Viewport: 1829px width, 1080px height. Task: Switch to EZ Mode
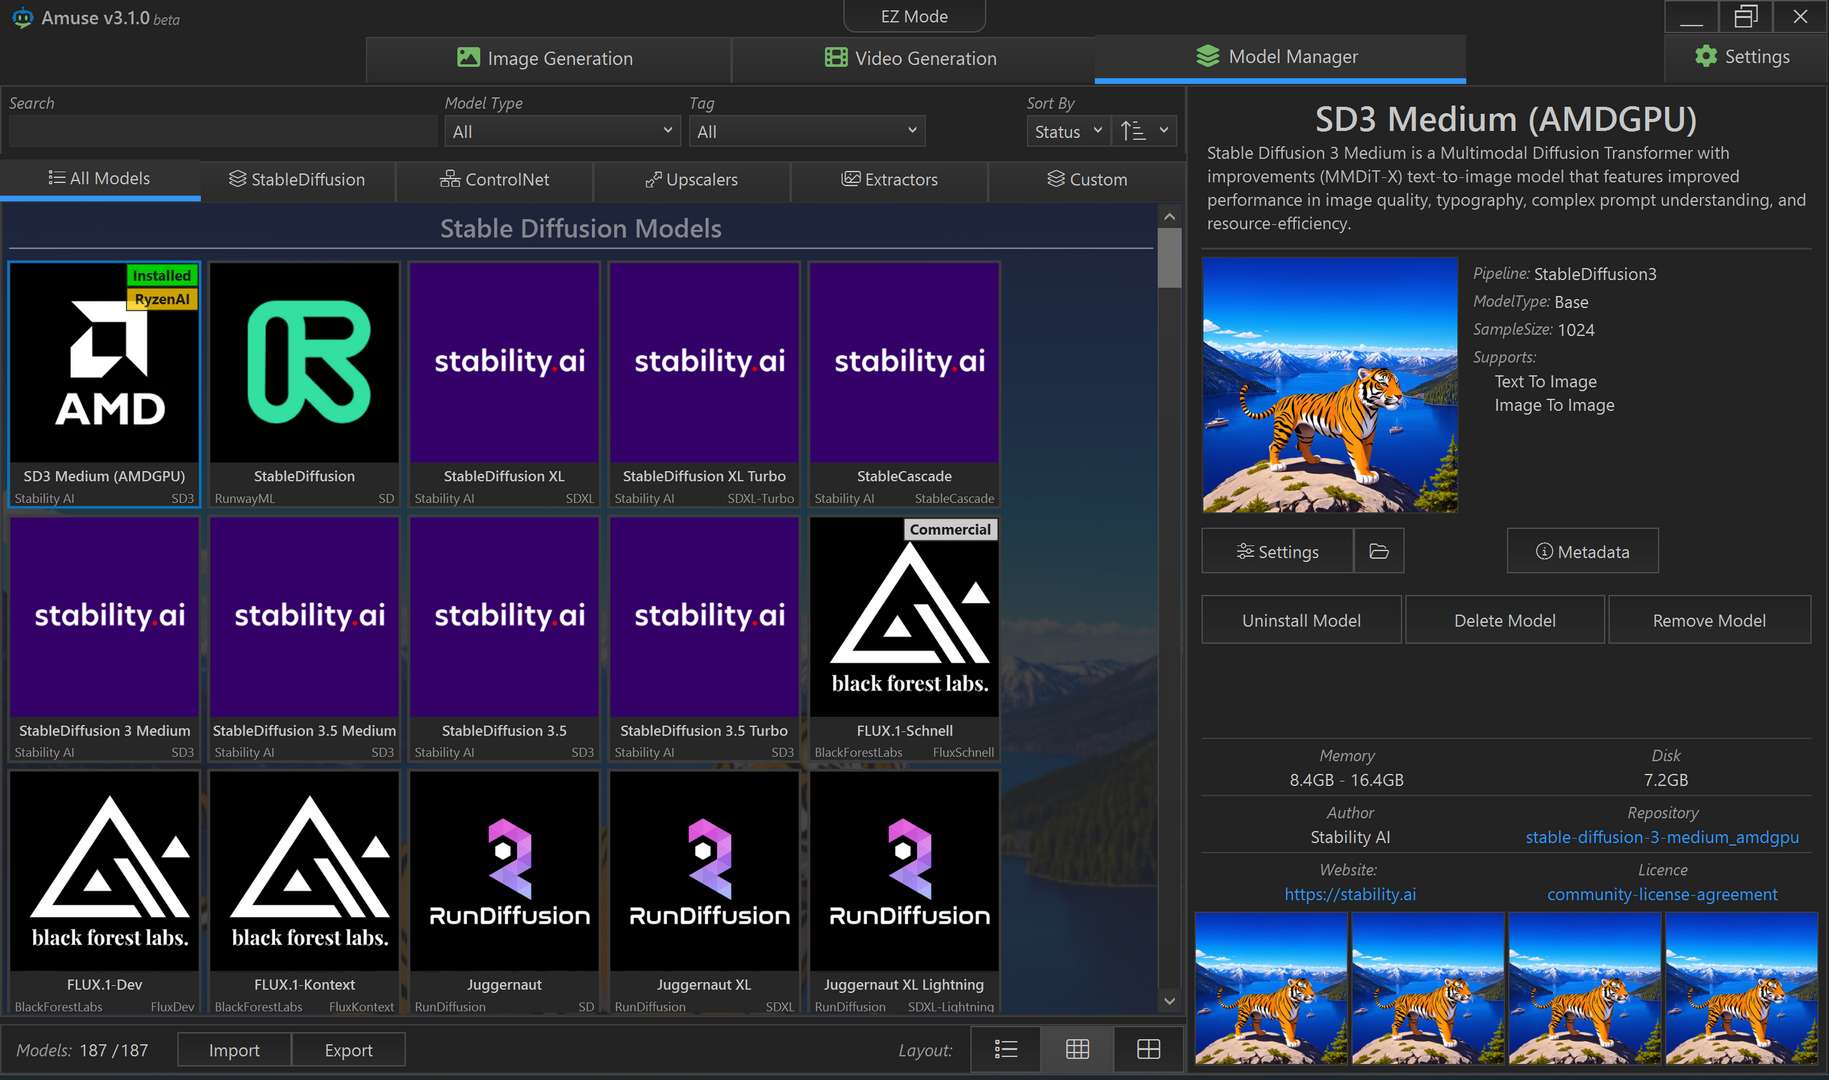914,16
